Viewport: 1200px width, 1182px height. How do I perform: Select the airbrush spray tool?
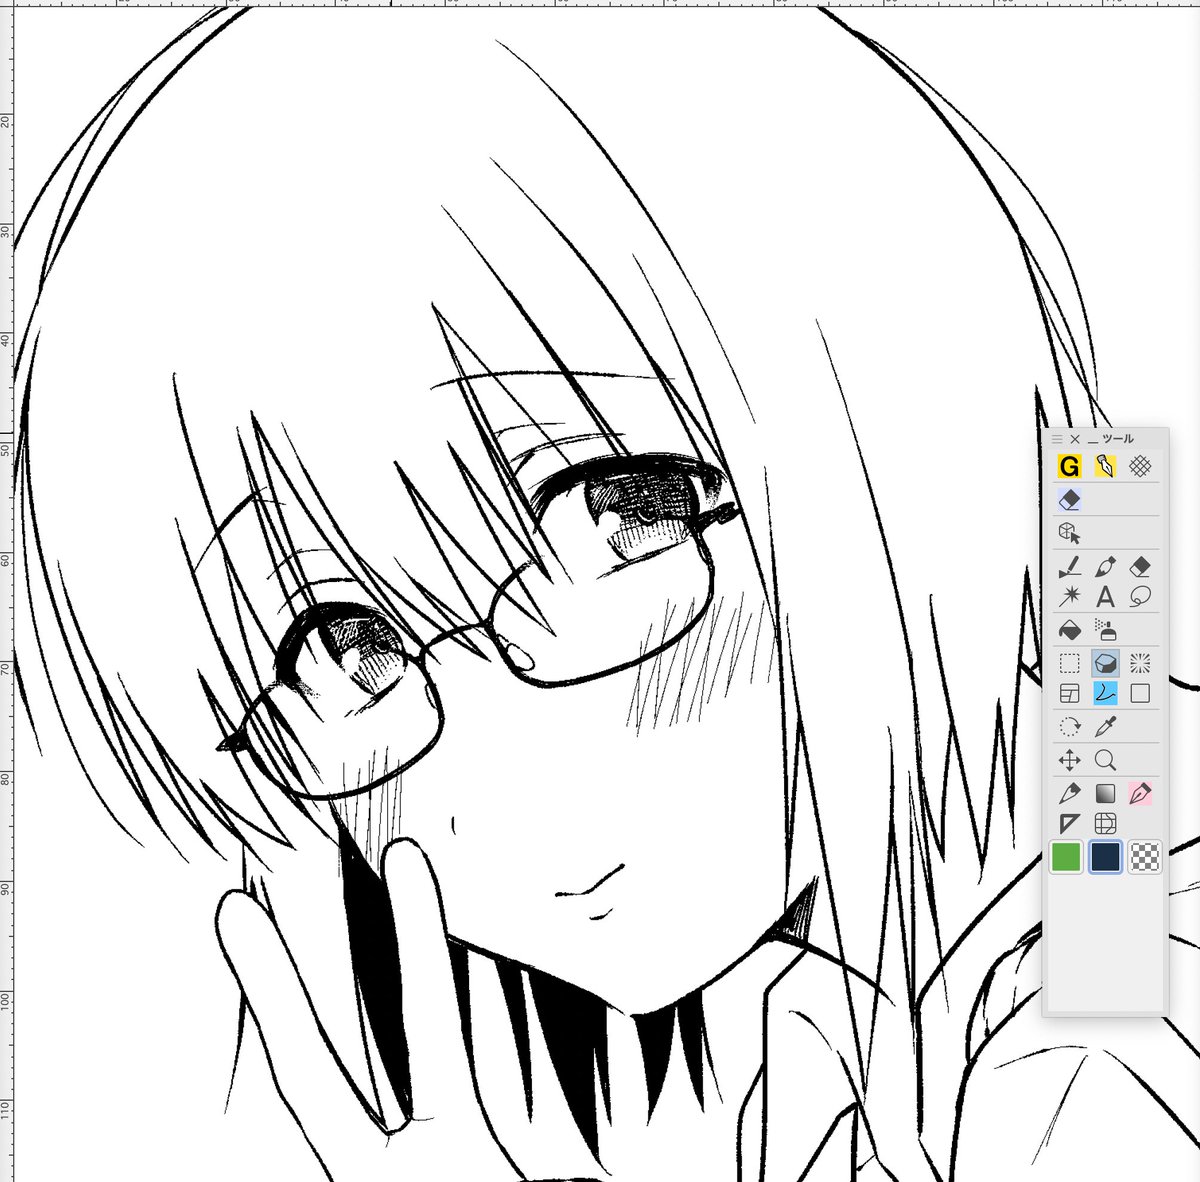pos(1104,630)
